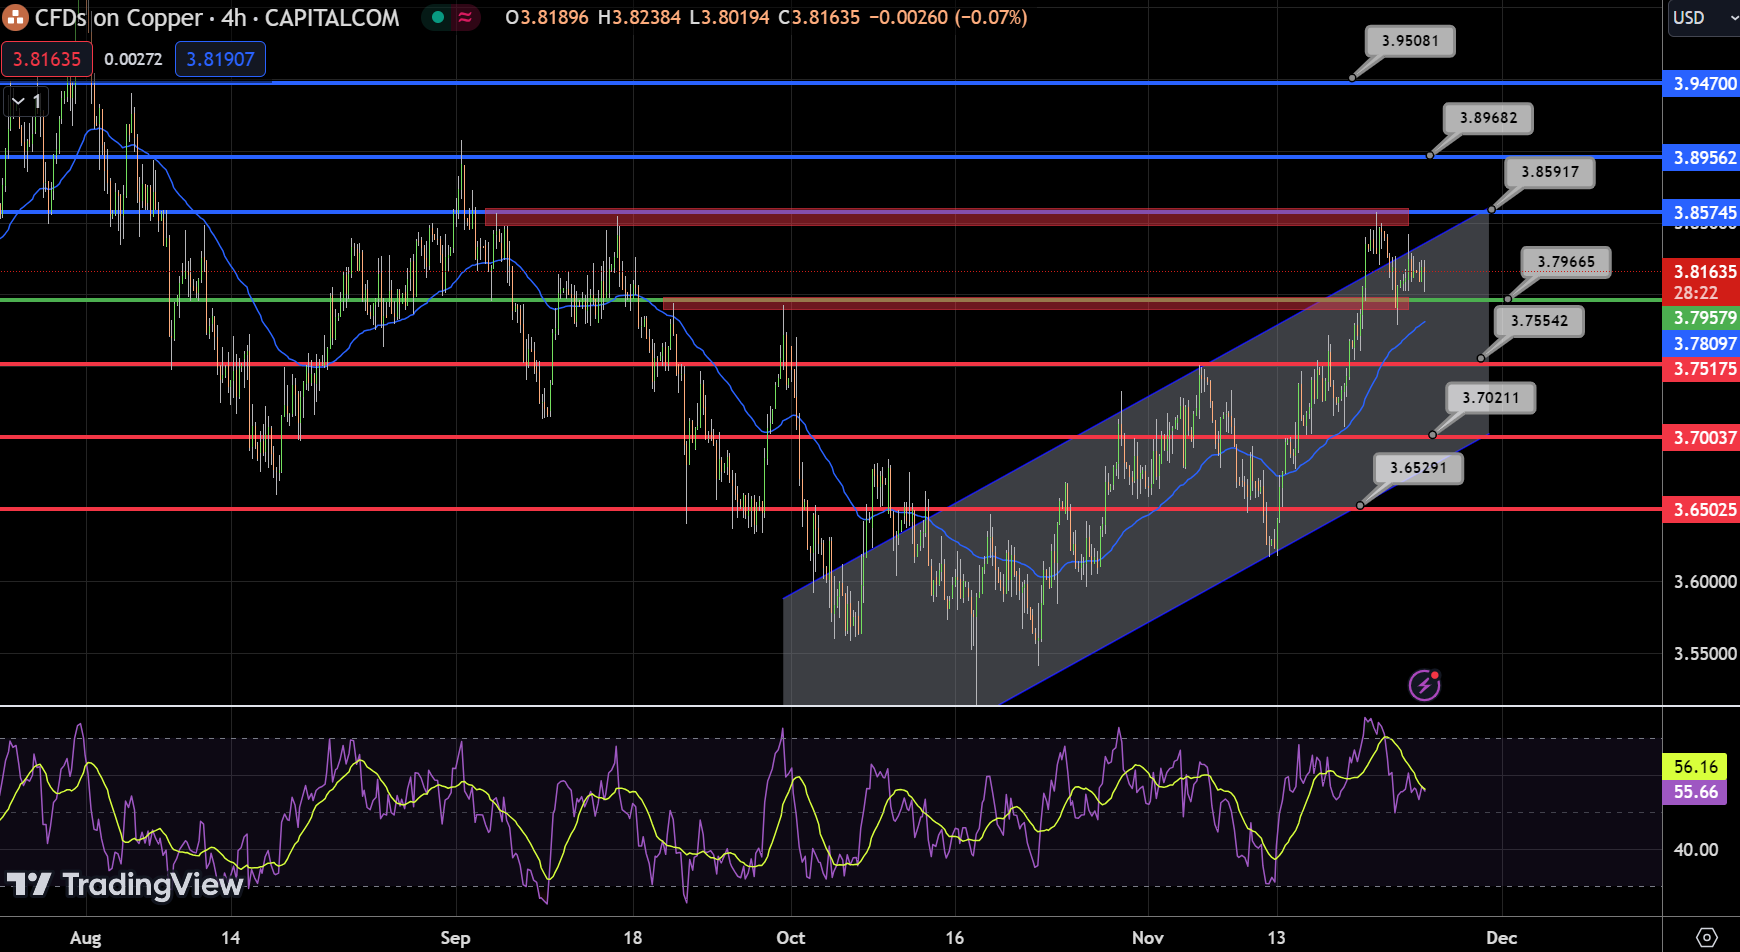Click the Sep date on time axis
1740x952 pixels.
tap(455, 938)
